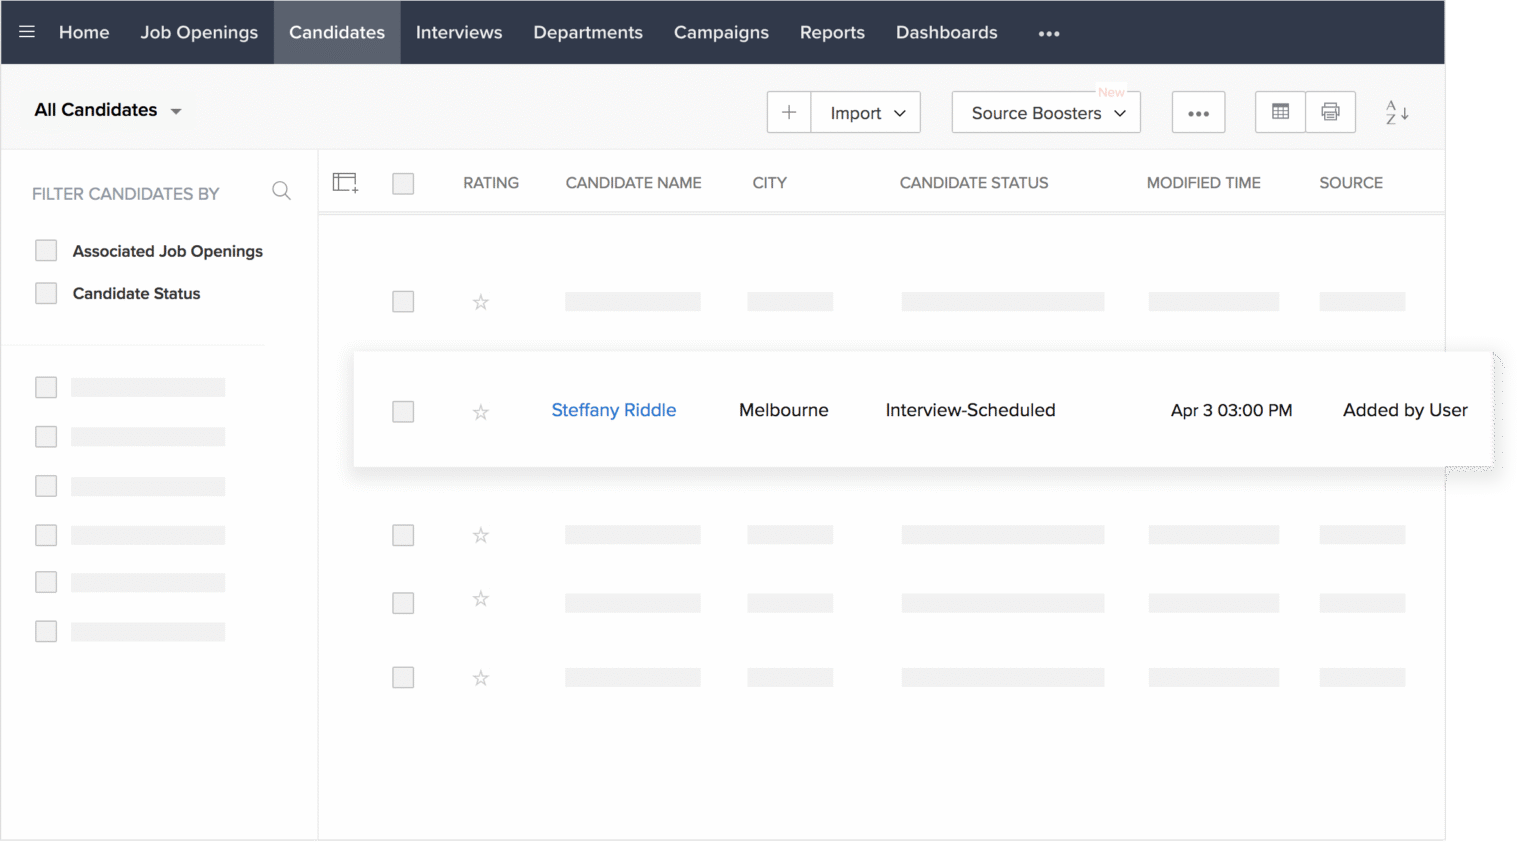Check the Associated Job Openings filter
This screenshot has height=842, width=1536.
[x=45, y=250]
